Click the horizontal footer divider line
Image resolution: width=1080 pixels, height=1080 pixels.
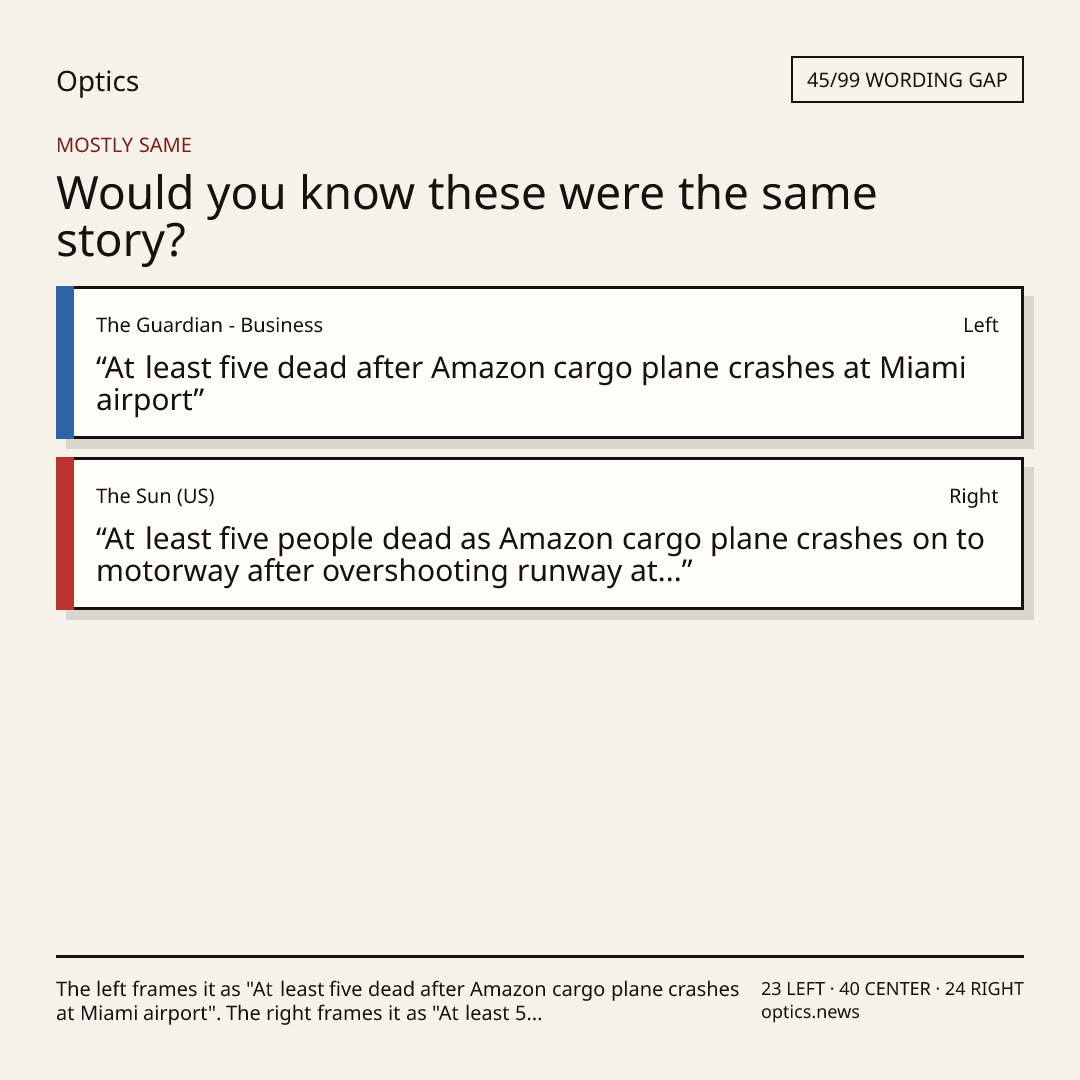[540, 956]
